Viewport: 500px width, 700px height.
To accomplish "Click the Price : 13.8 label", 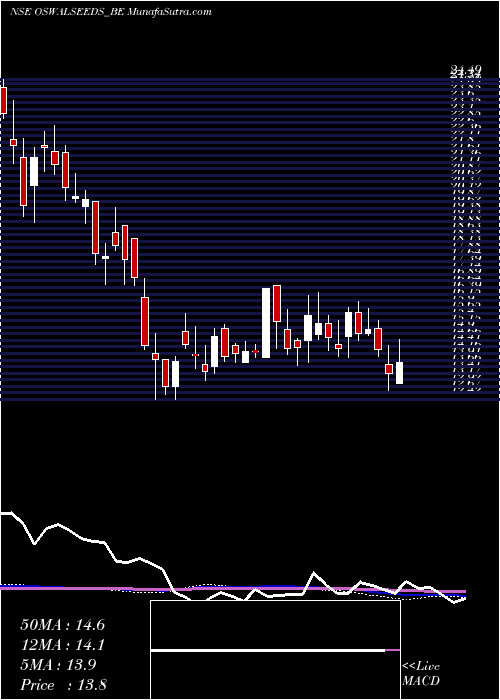I will pos(62,685).
